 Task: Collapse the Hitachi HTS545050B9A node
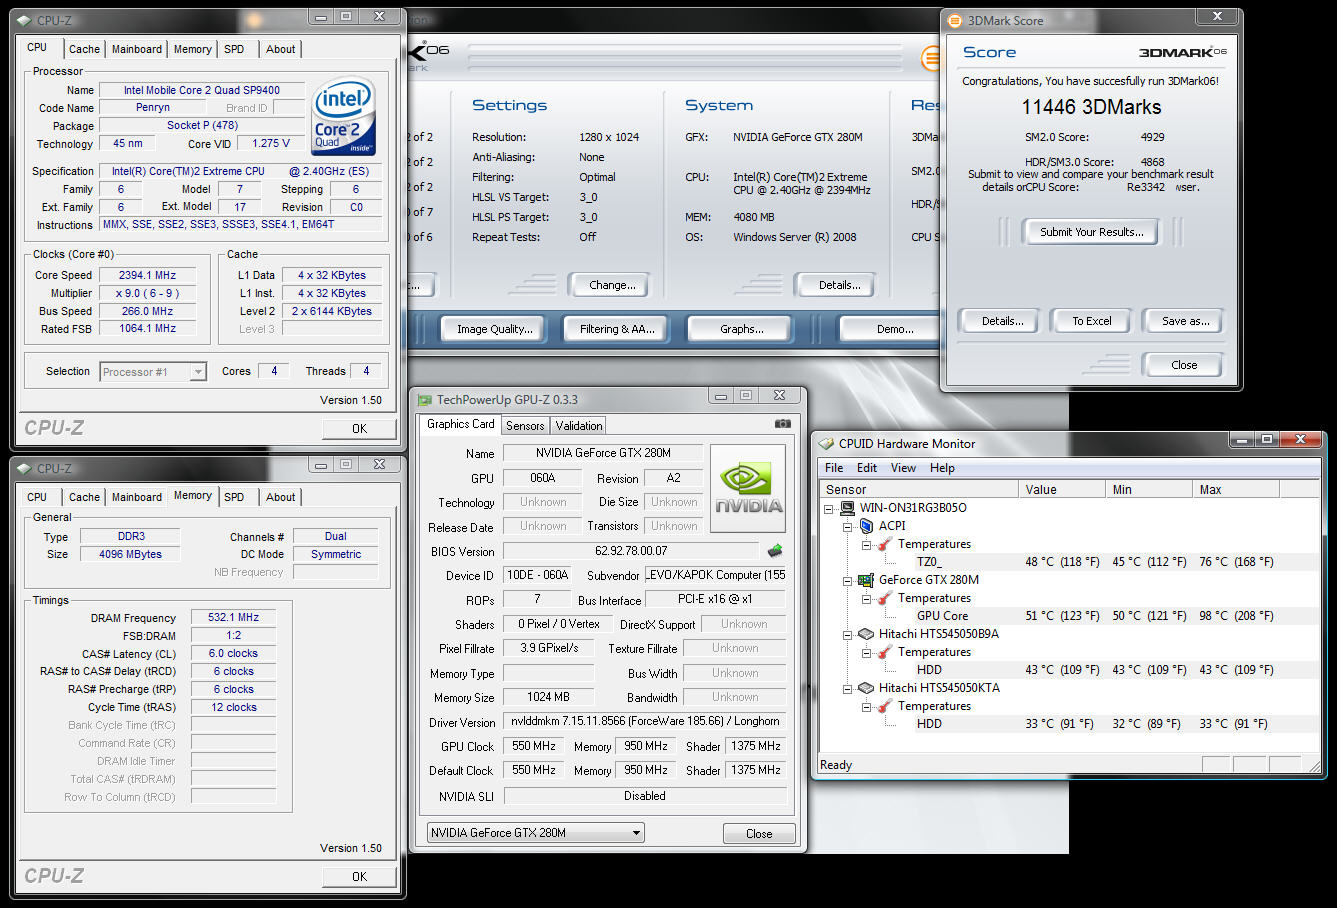(848, 634)
